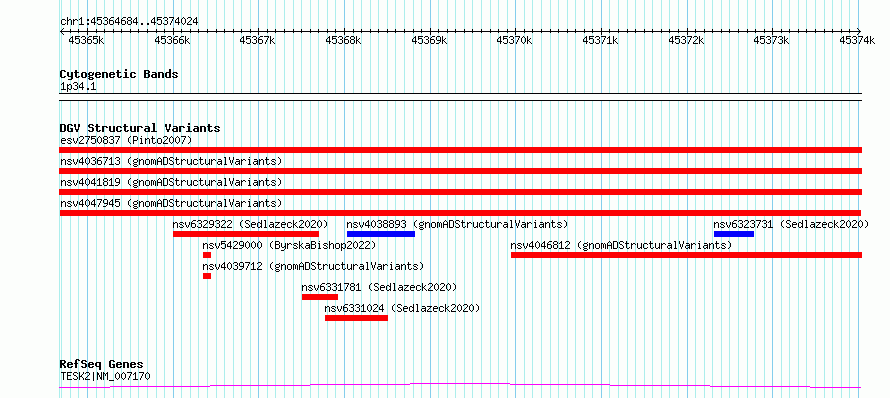This screenshot has width=890, height=398.
Task: Click the 45373k ruler position
Action: click(772, 40)
